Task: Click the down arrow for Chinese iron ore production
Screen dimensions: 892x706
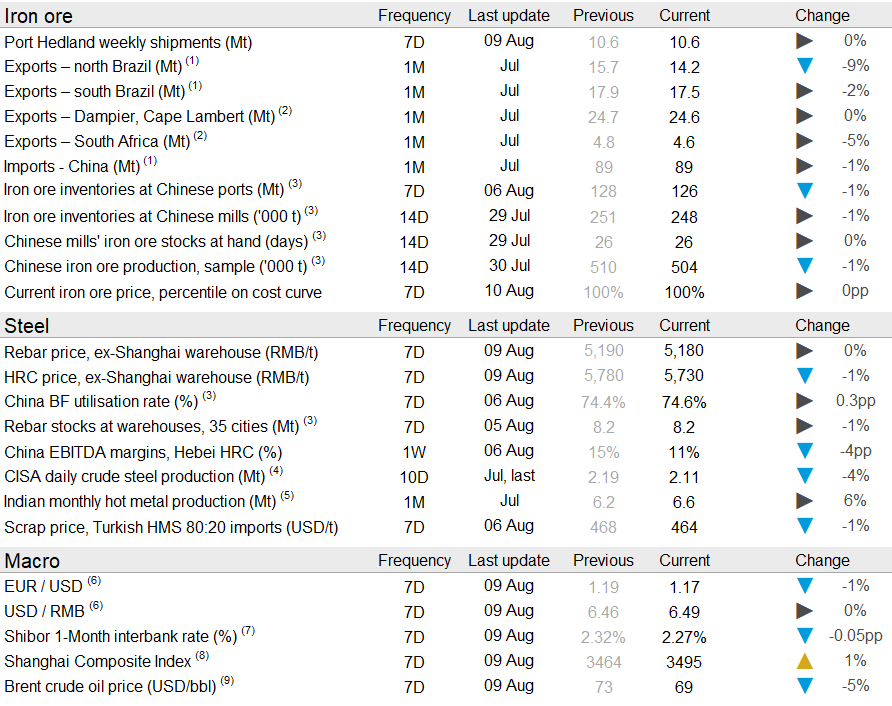Action: pos(804,266)
